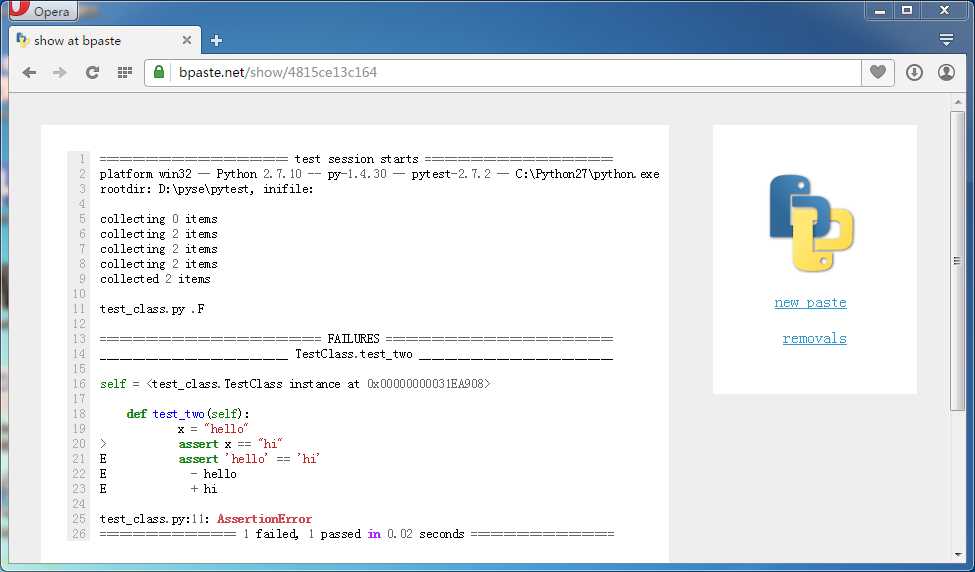Click the red 'AssertionError' text
The width and height of the screenshot is (975, 572).
[264, 519]
